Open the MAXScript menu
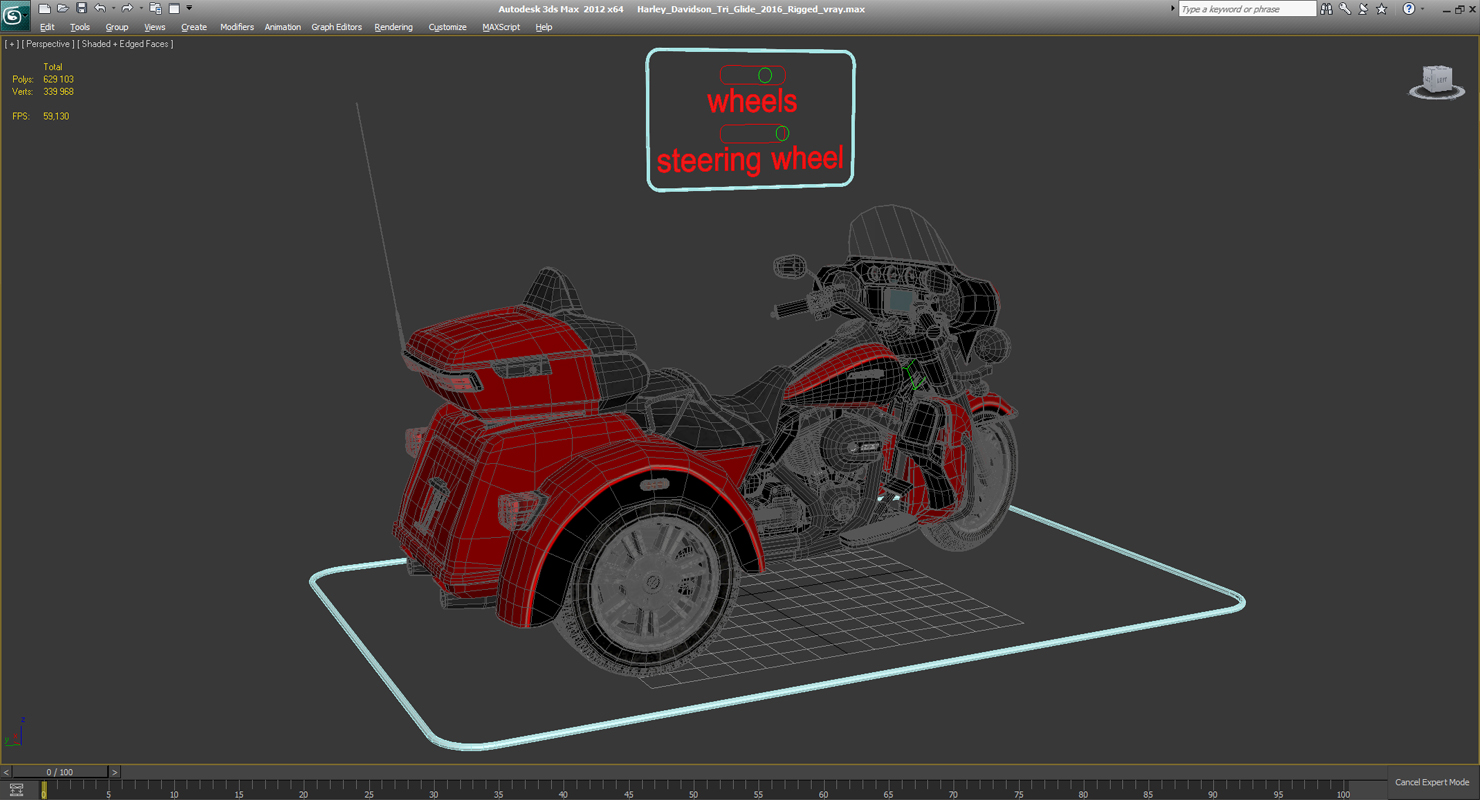This screenshot has width=1480, height=800. click(501, 27)
